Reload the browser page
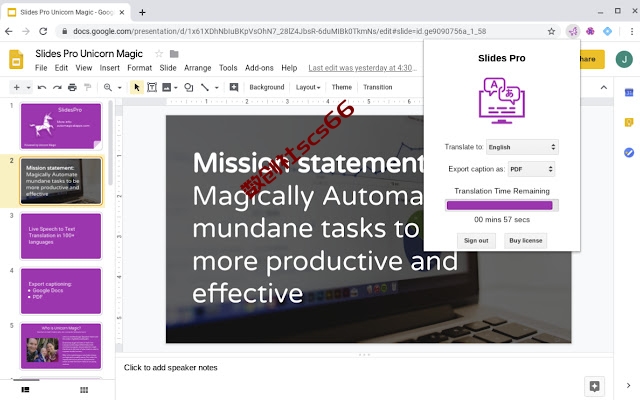Screen dimensions: 640x400 [x=43, y=31]
